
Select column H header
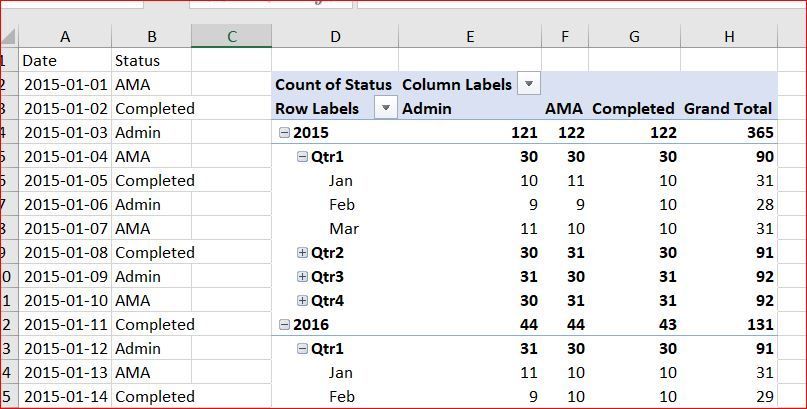coord(729,37)
